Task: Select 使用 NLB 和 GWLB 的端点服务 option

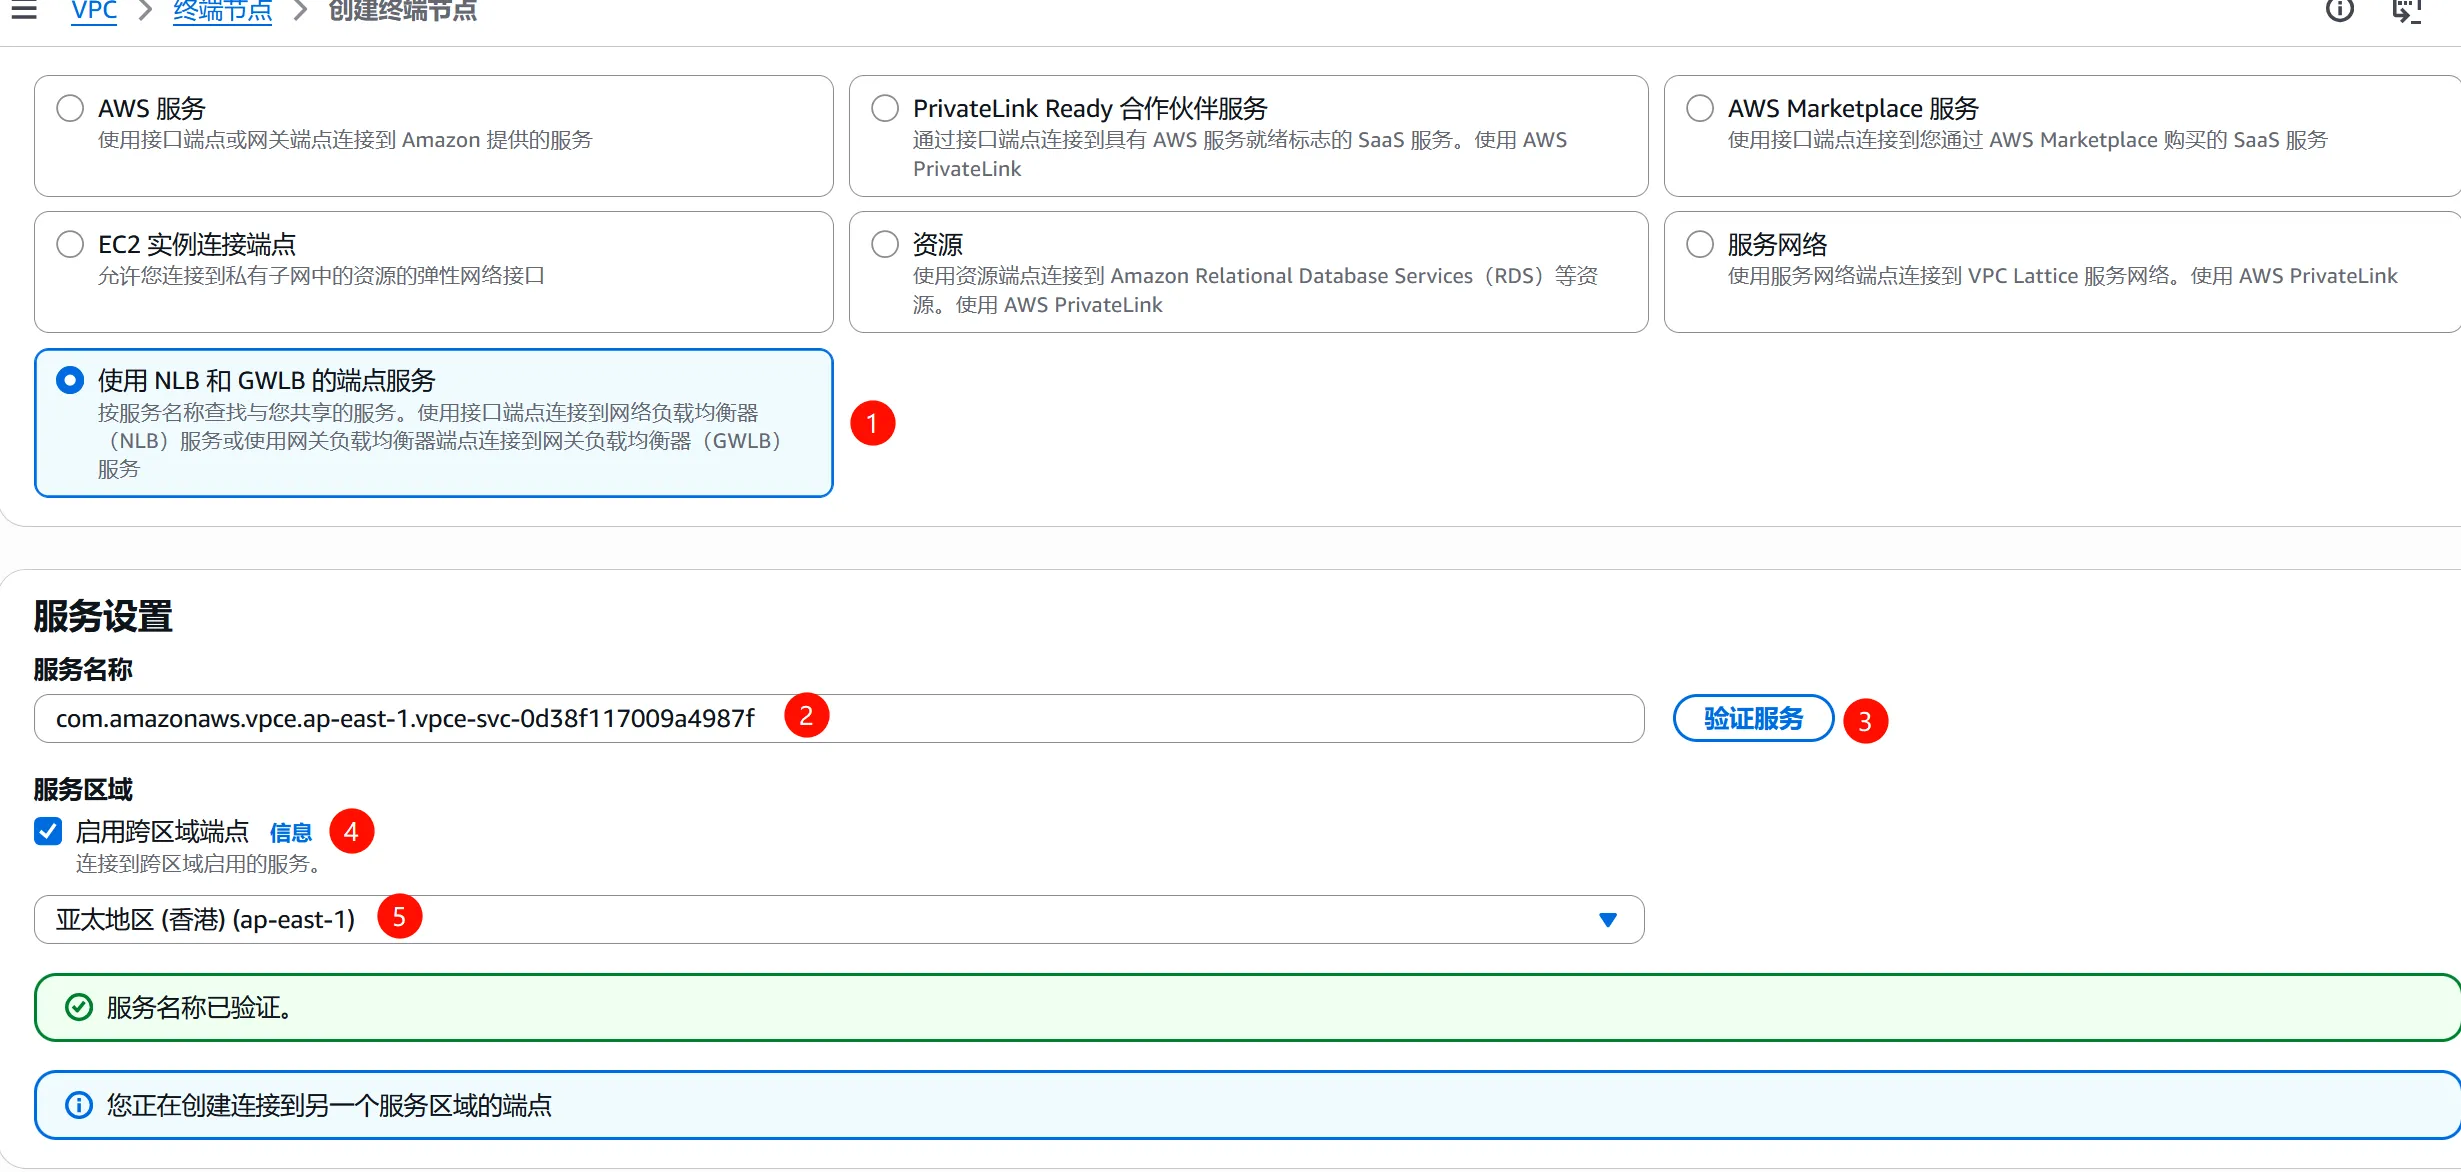Action: (70, 380)
